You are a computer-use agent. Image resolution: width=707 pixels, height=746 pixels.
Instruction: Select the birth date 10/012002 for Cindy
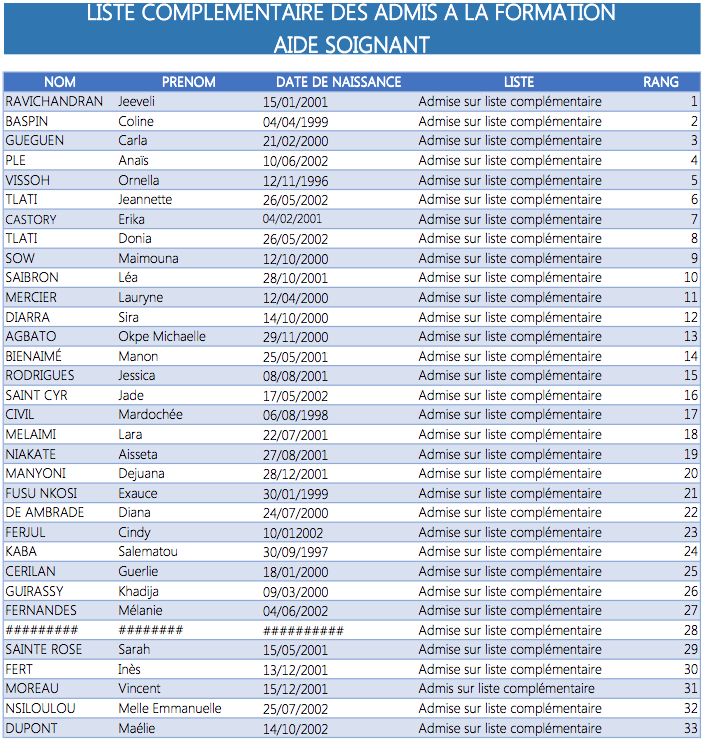(x=293, y=533)
